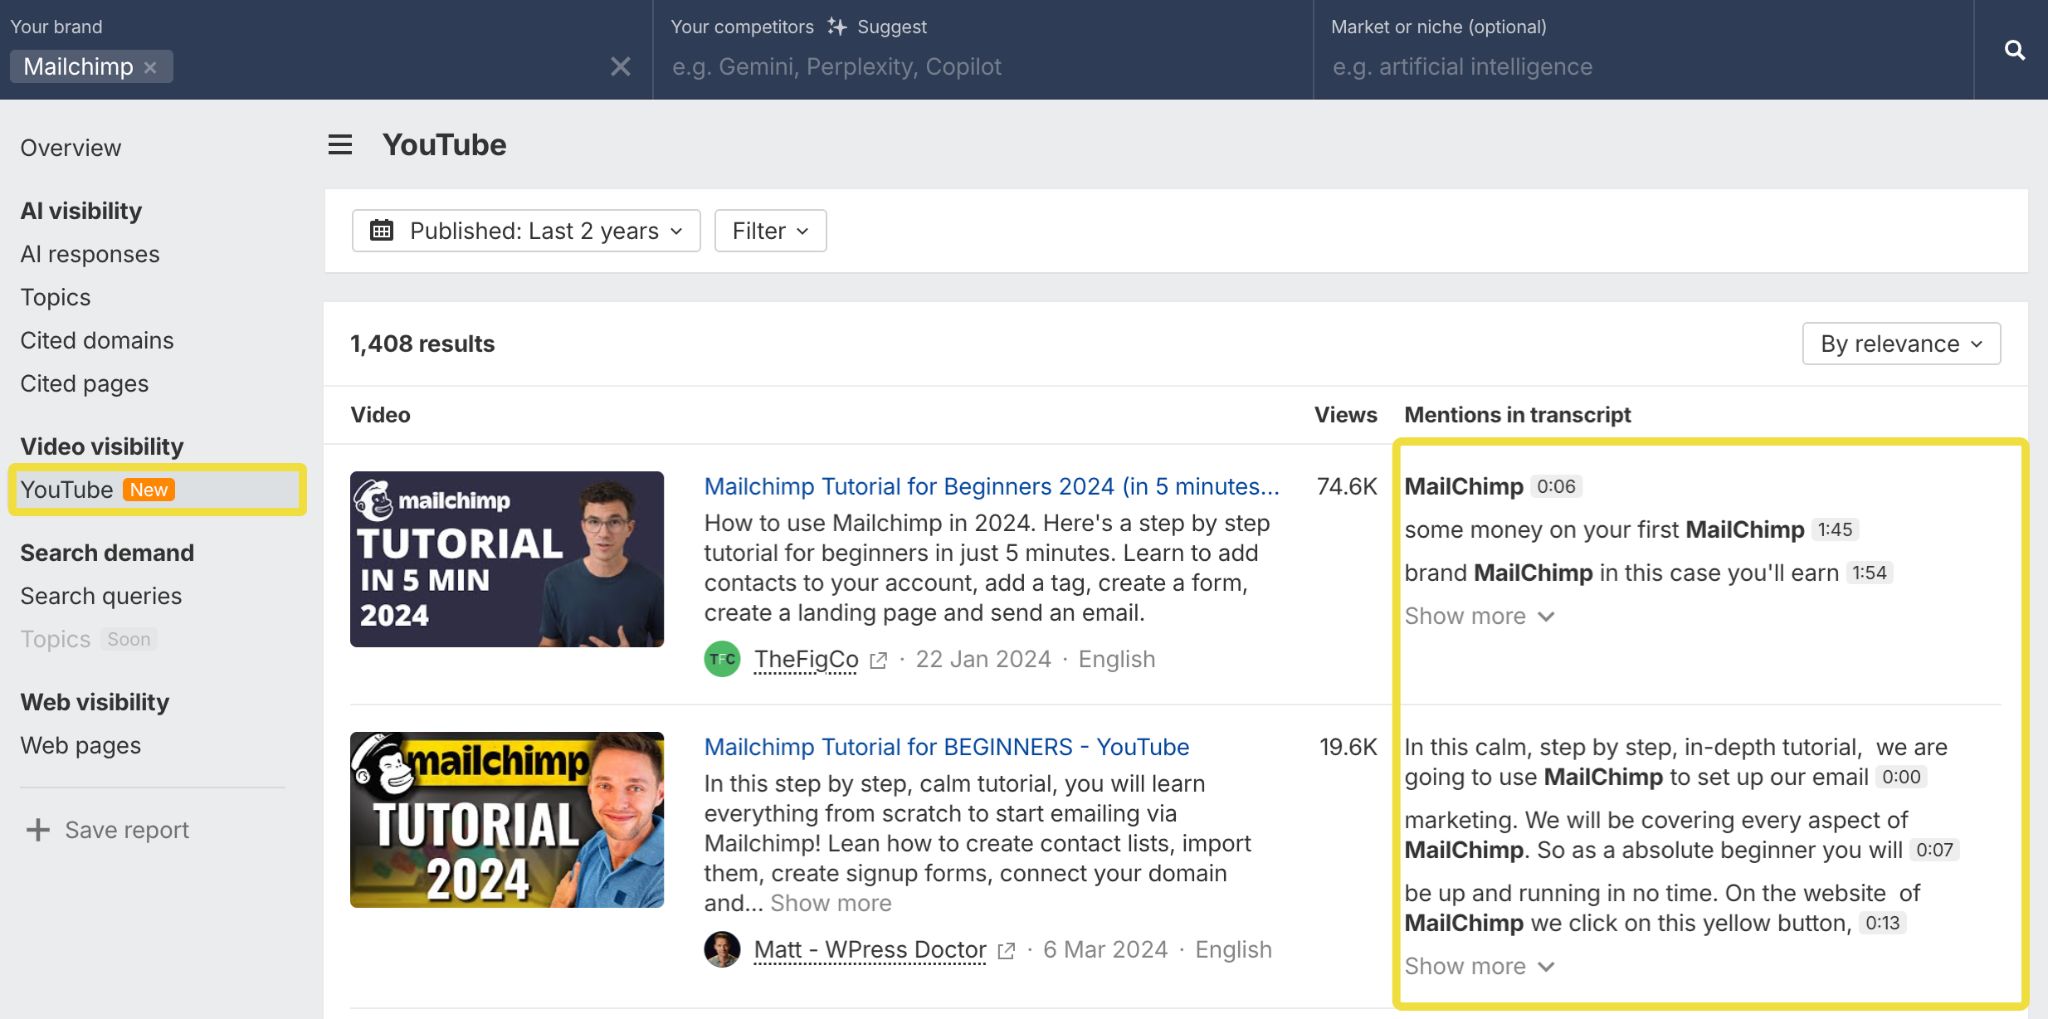This screenshot has height=1019, width=2048.
Task: Open TheFigCo channel external link icon
Action: pos(878,660)
